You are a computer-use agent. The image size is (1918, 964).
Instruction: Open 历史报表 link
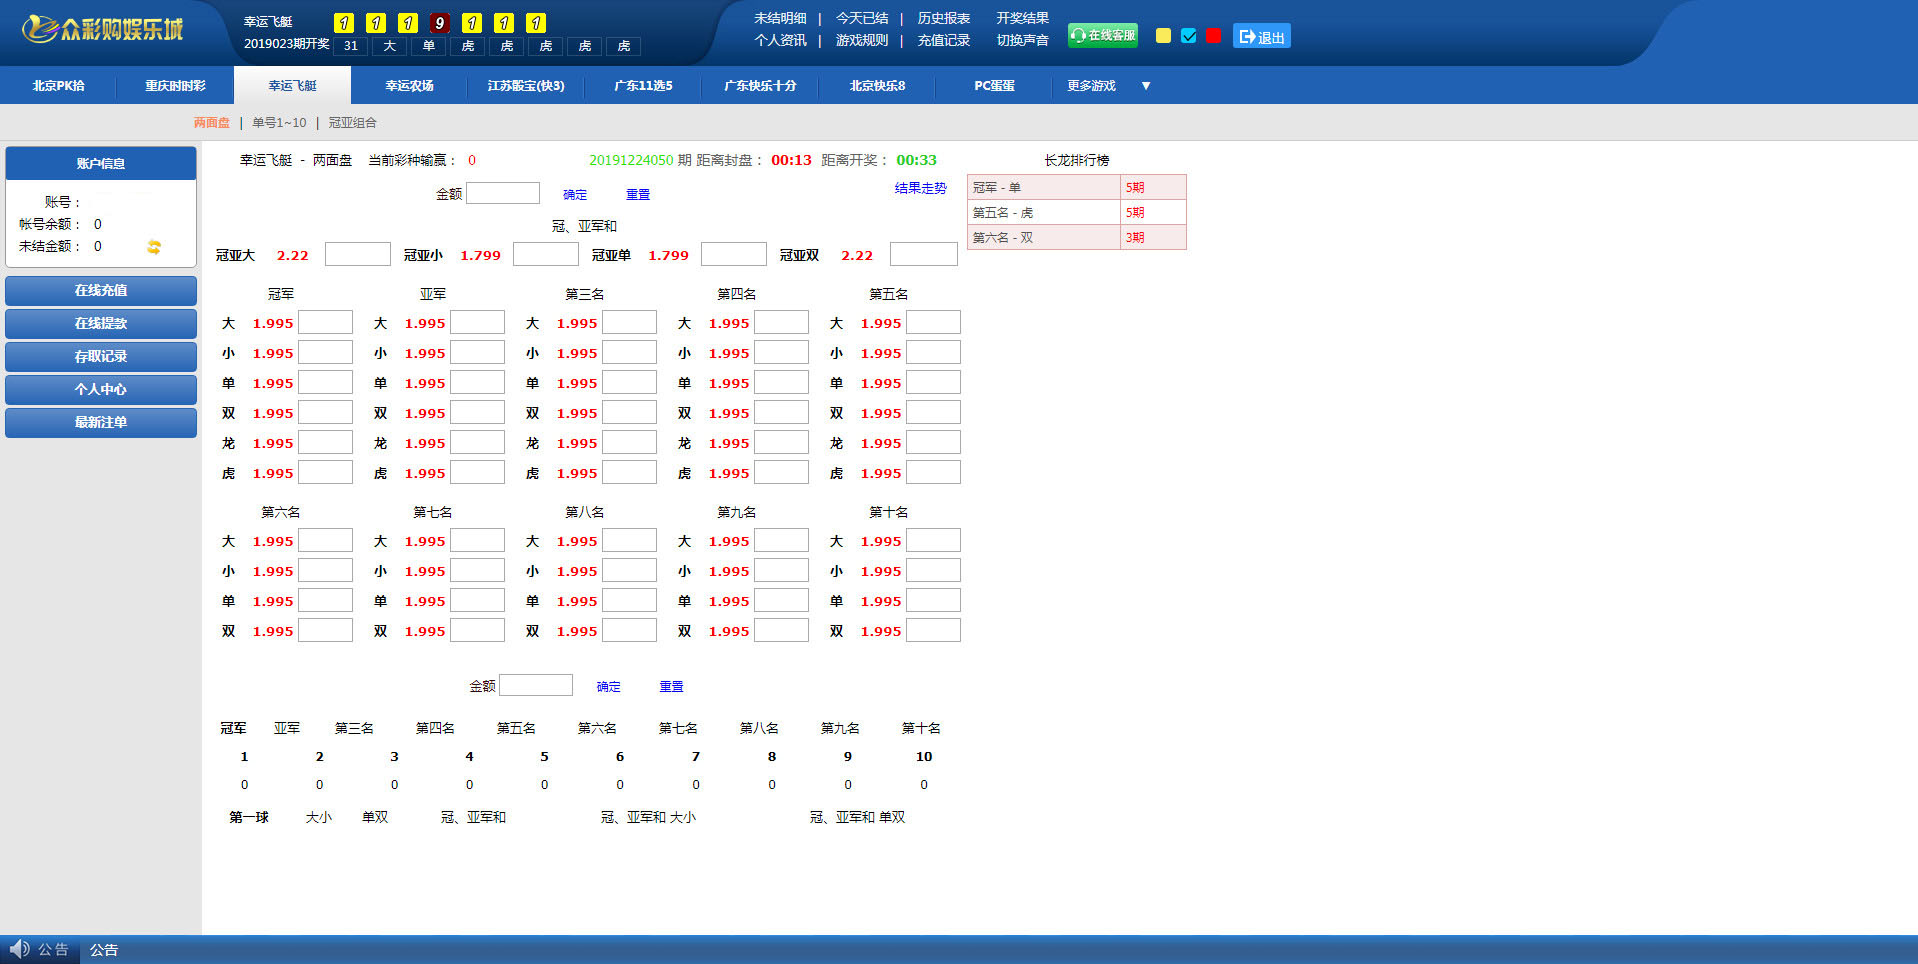[944, 18]
